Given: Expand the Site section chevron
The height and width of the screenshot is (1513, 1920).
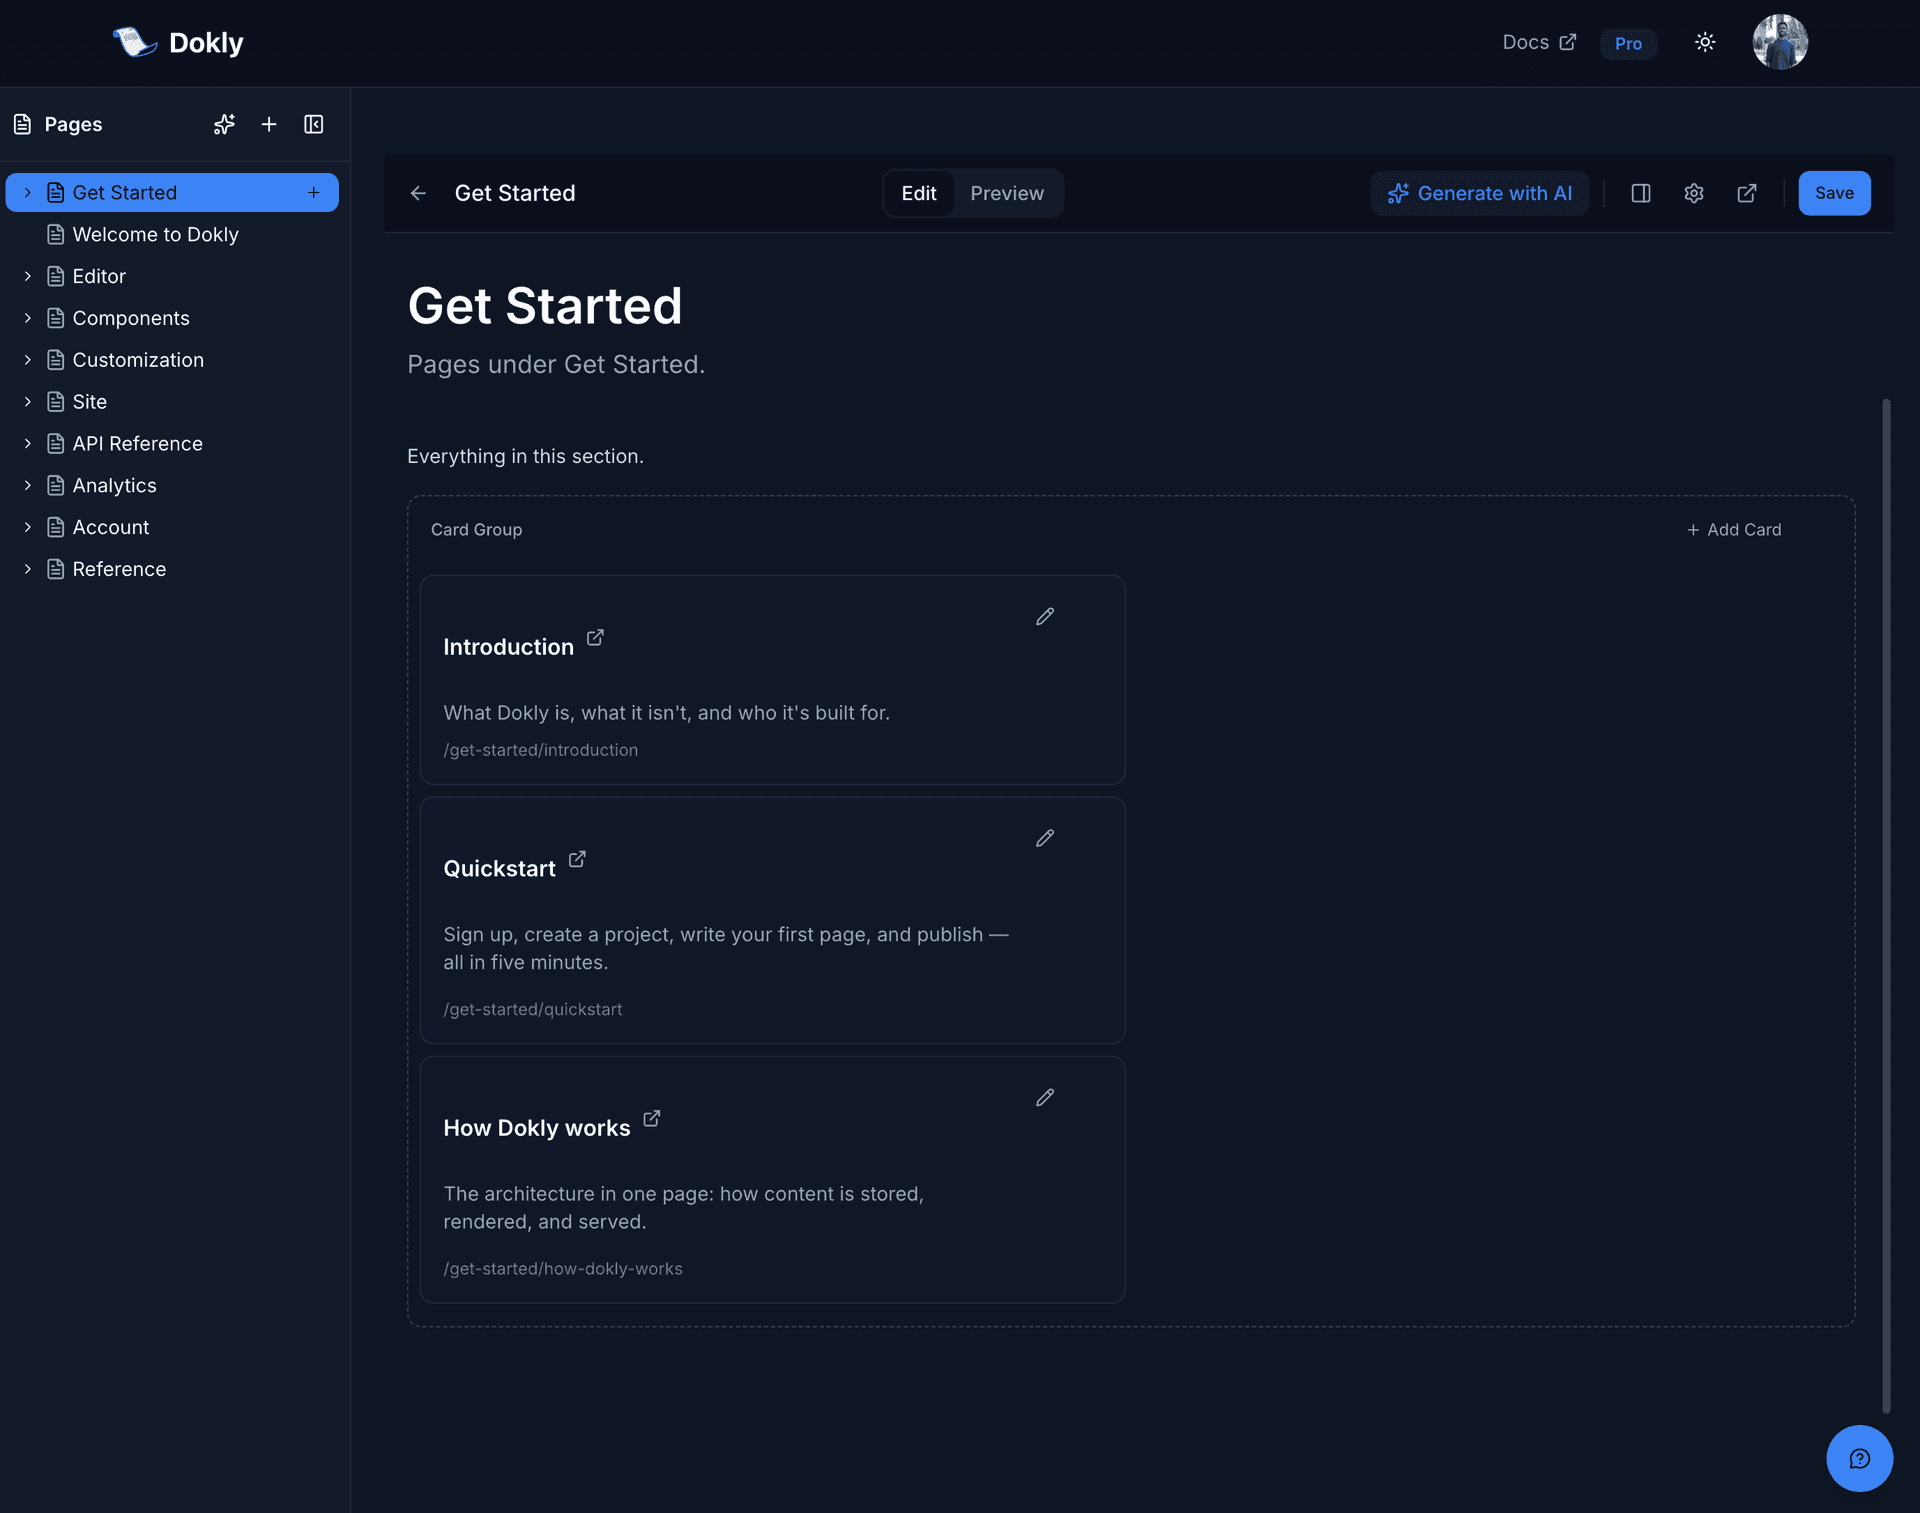Looking at the screenshot, I should (x=28, y=402).
